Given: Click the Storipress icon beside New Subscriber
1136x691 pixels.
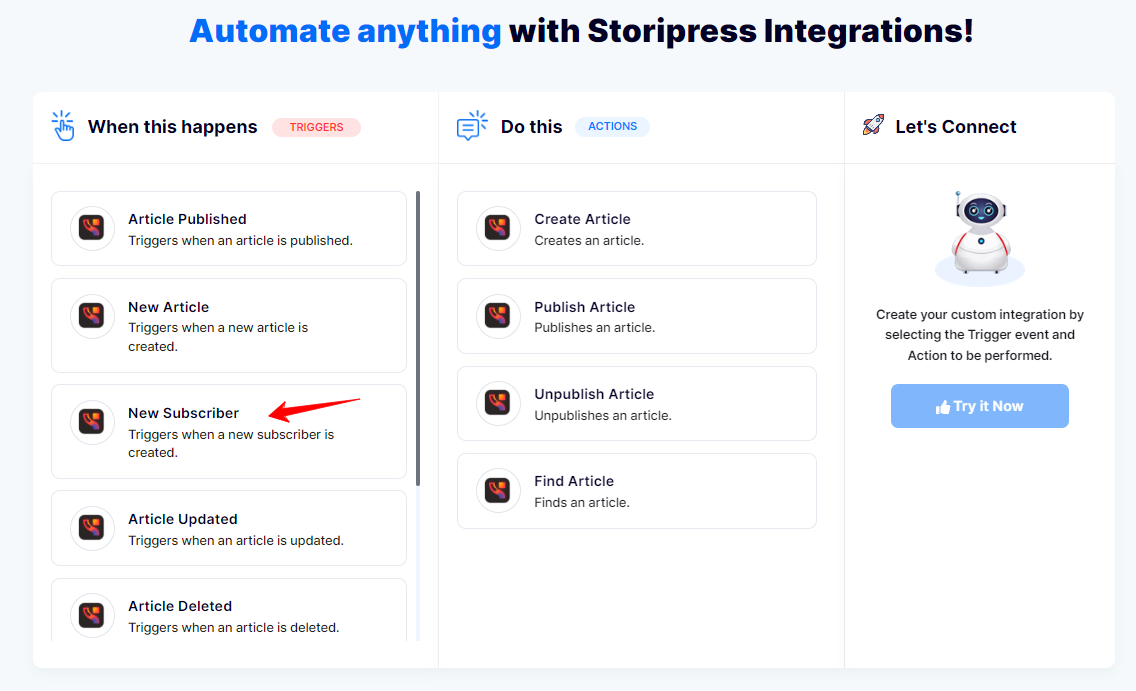Looking at the screenshot, I should [93, 423].
